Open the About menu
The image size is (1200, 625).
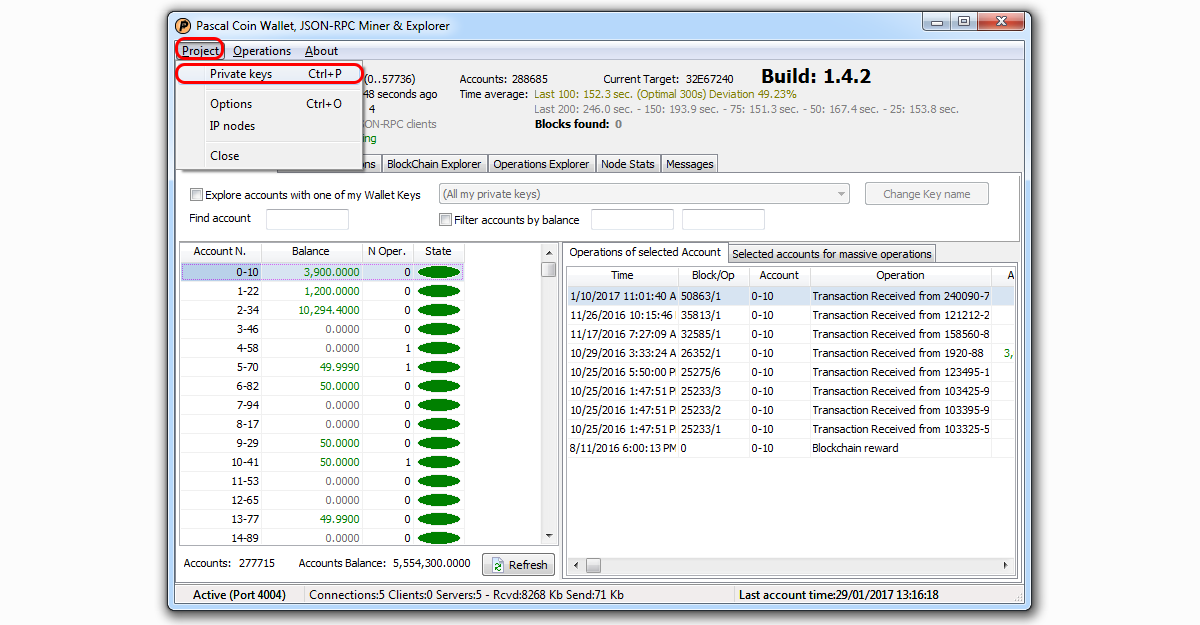[321, 51]
